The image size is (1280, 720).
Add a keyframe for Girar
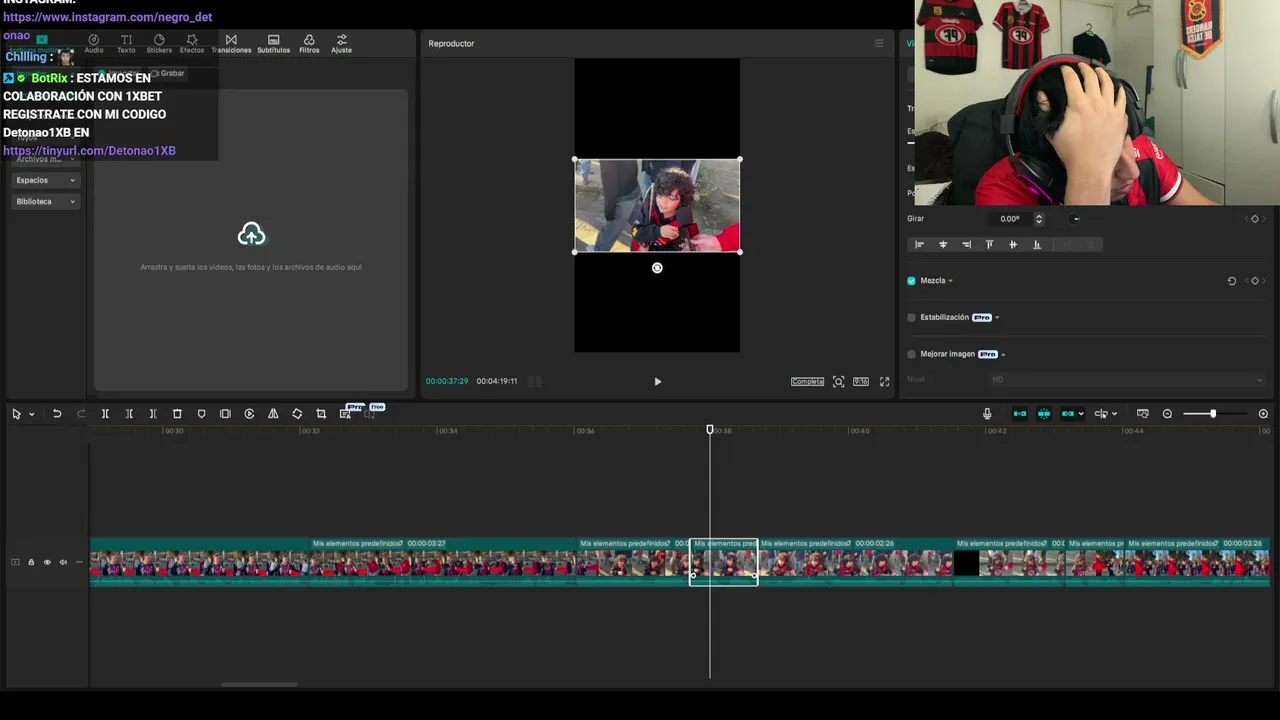point(1255,219)
